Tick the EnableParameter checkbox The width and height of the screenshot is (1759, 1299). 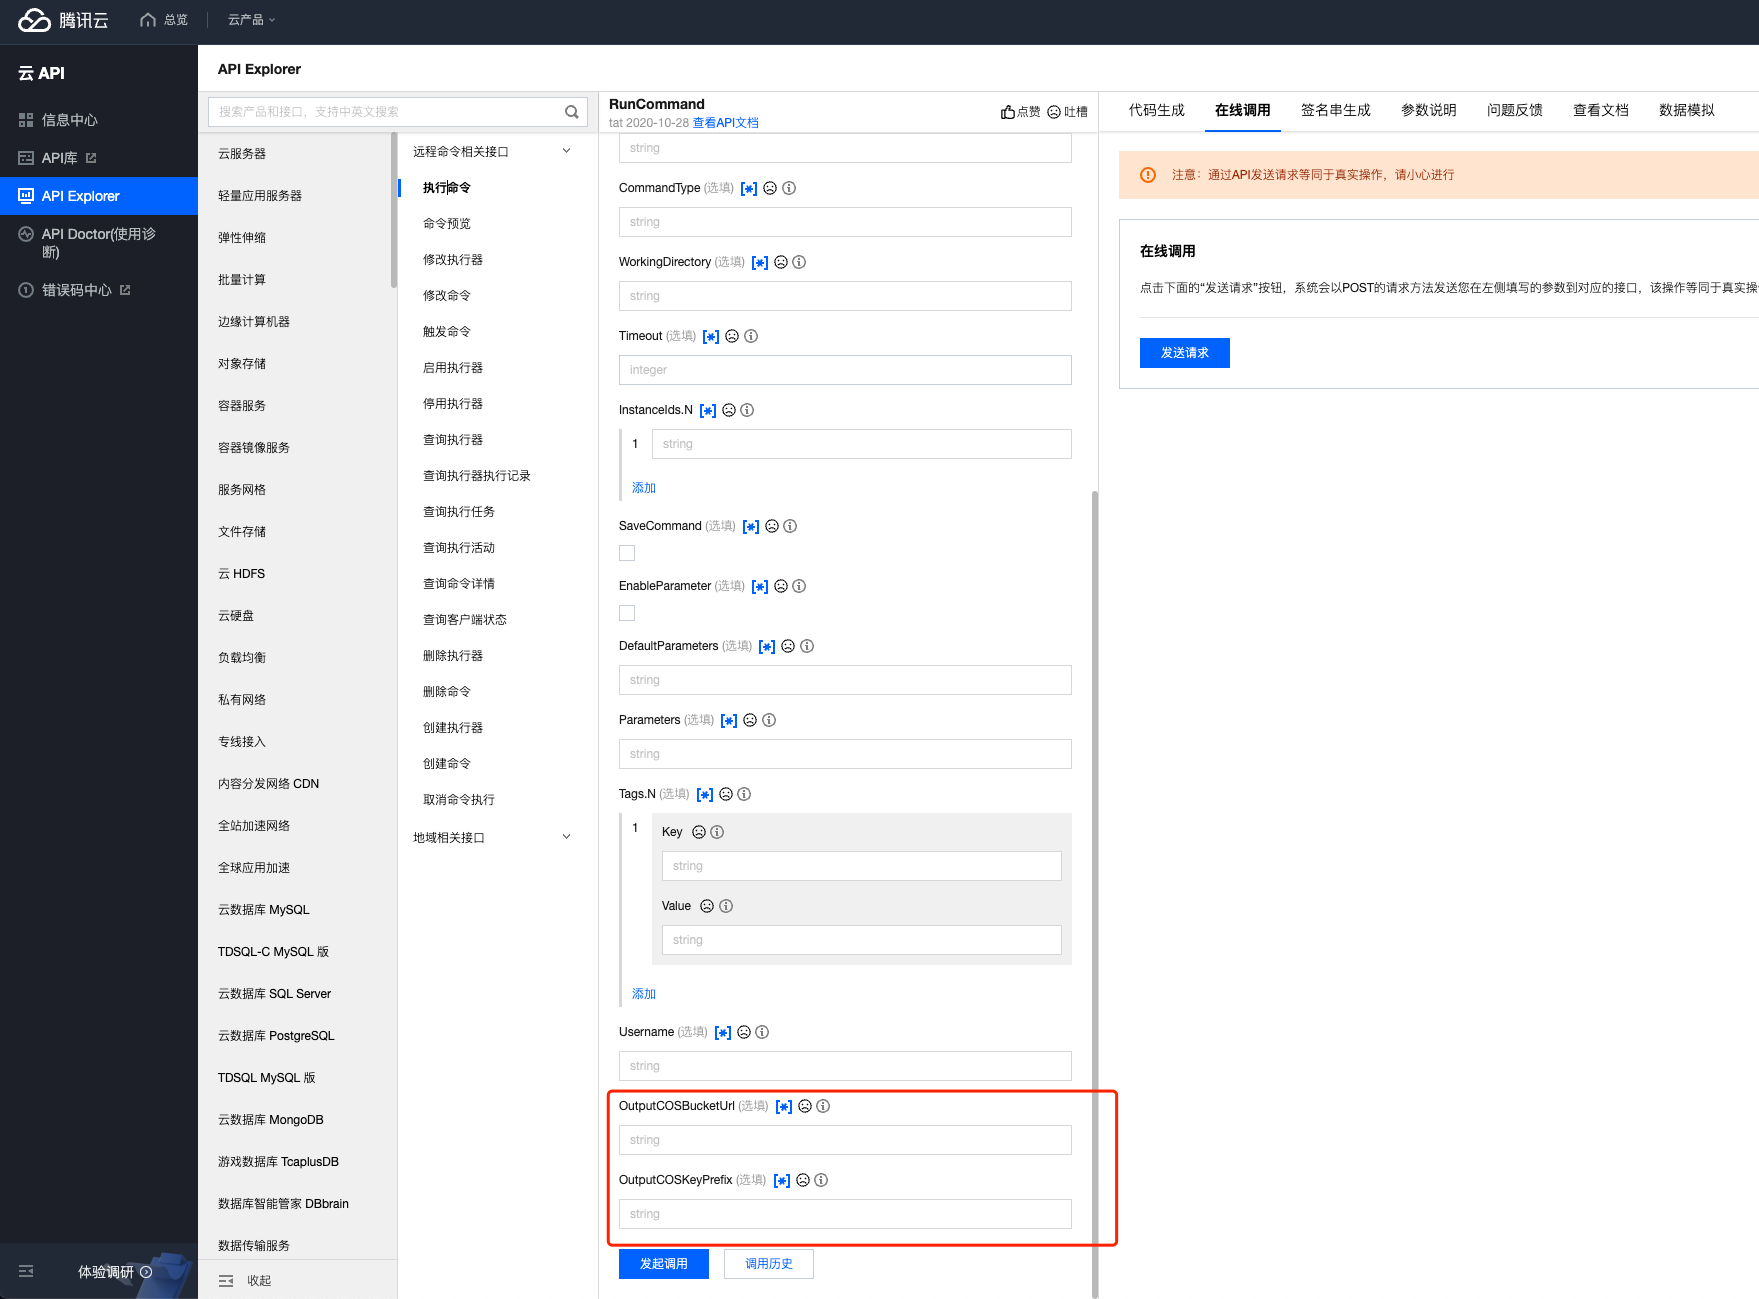click(627, 613)
